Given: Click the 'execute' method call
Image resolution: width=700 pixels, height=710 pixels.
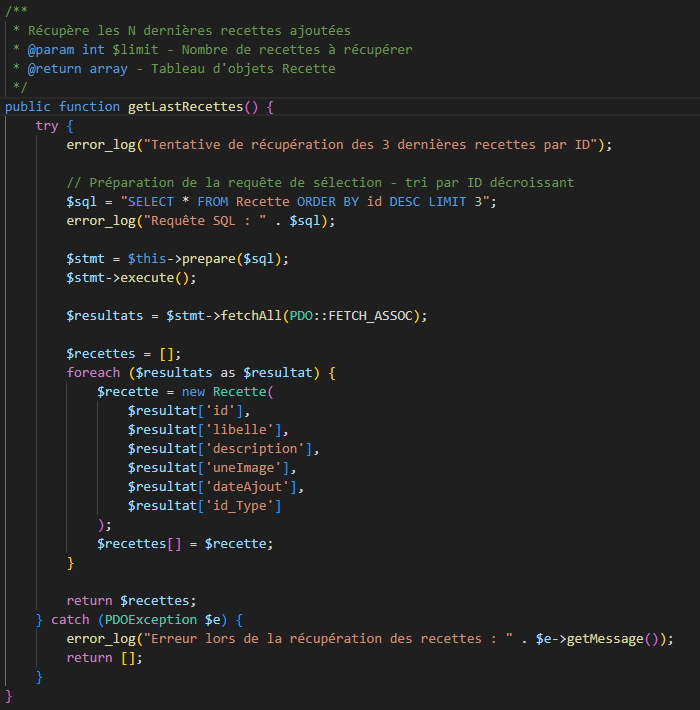Looking at the screenshot, I should coord(147,278).
